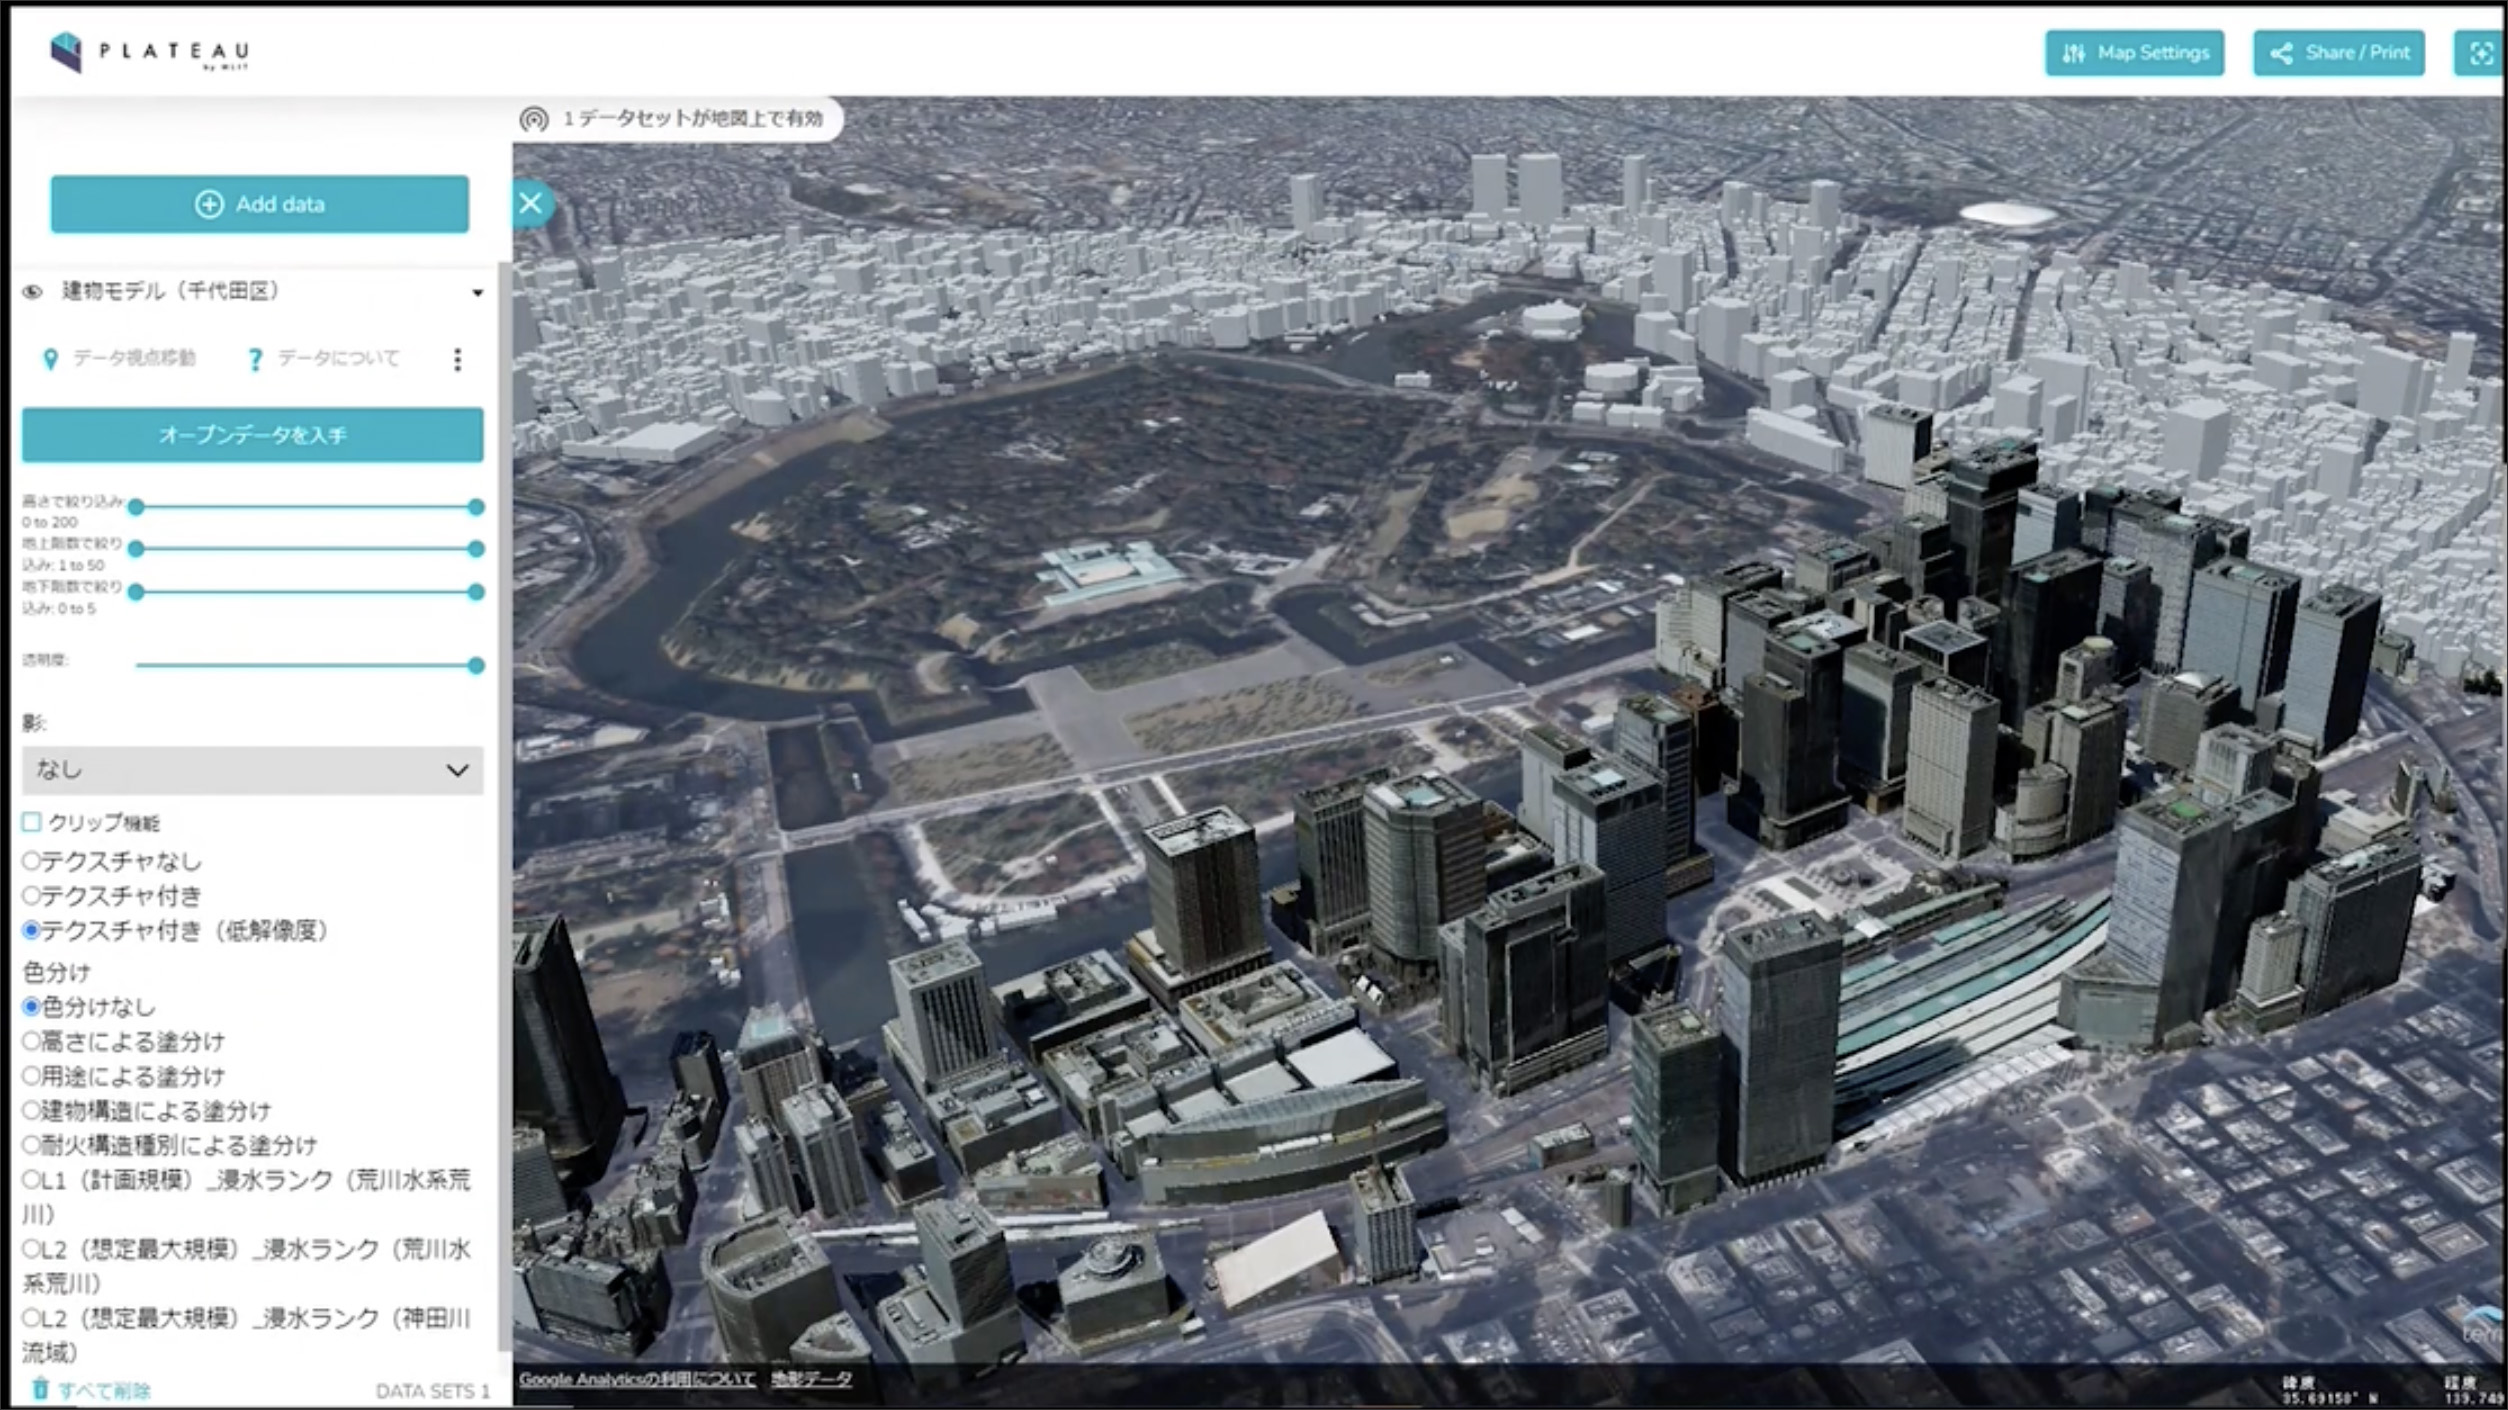Toggle visibility eye for 建物モデル（千代田区）
Screen dimensions: 2508x1410
[x=33, y=292]
